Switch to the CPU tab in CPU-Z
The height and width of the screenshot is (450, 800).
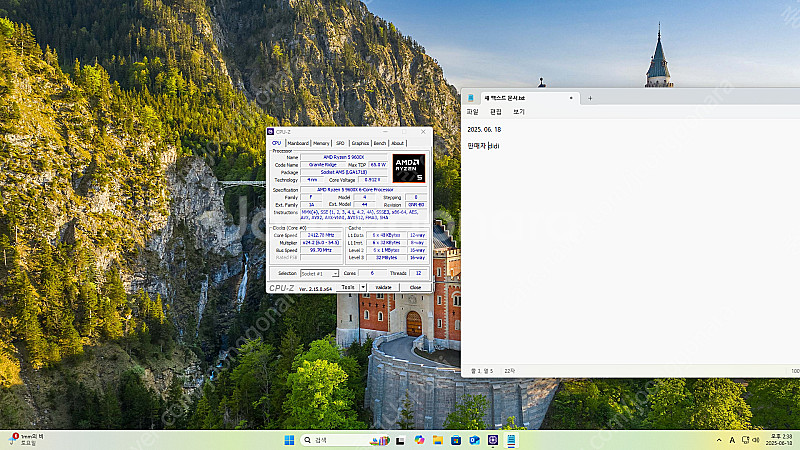tap(277, 143)
